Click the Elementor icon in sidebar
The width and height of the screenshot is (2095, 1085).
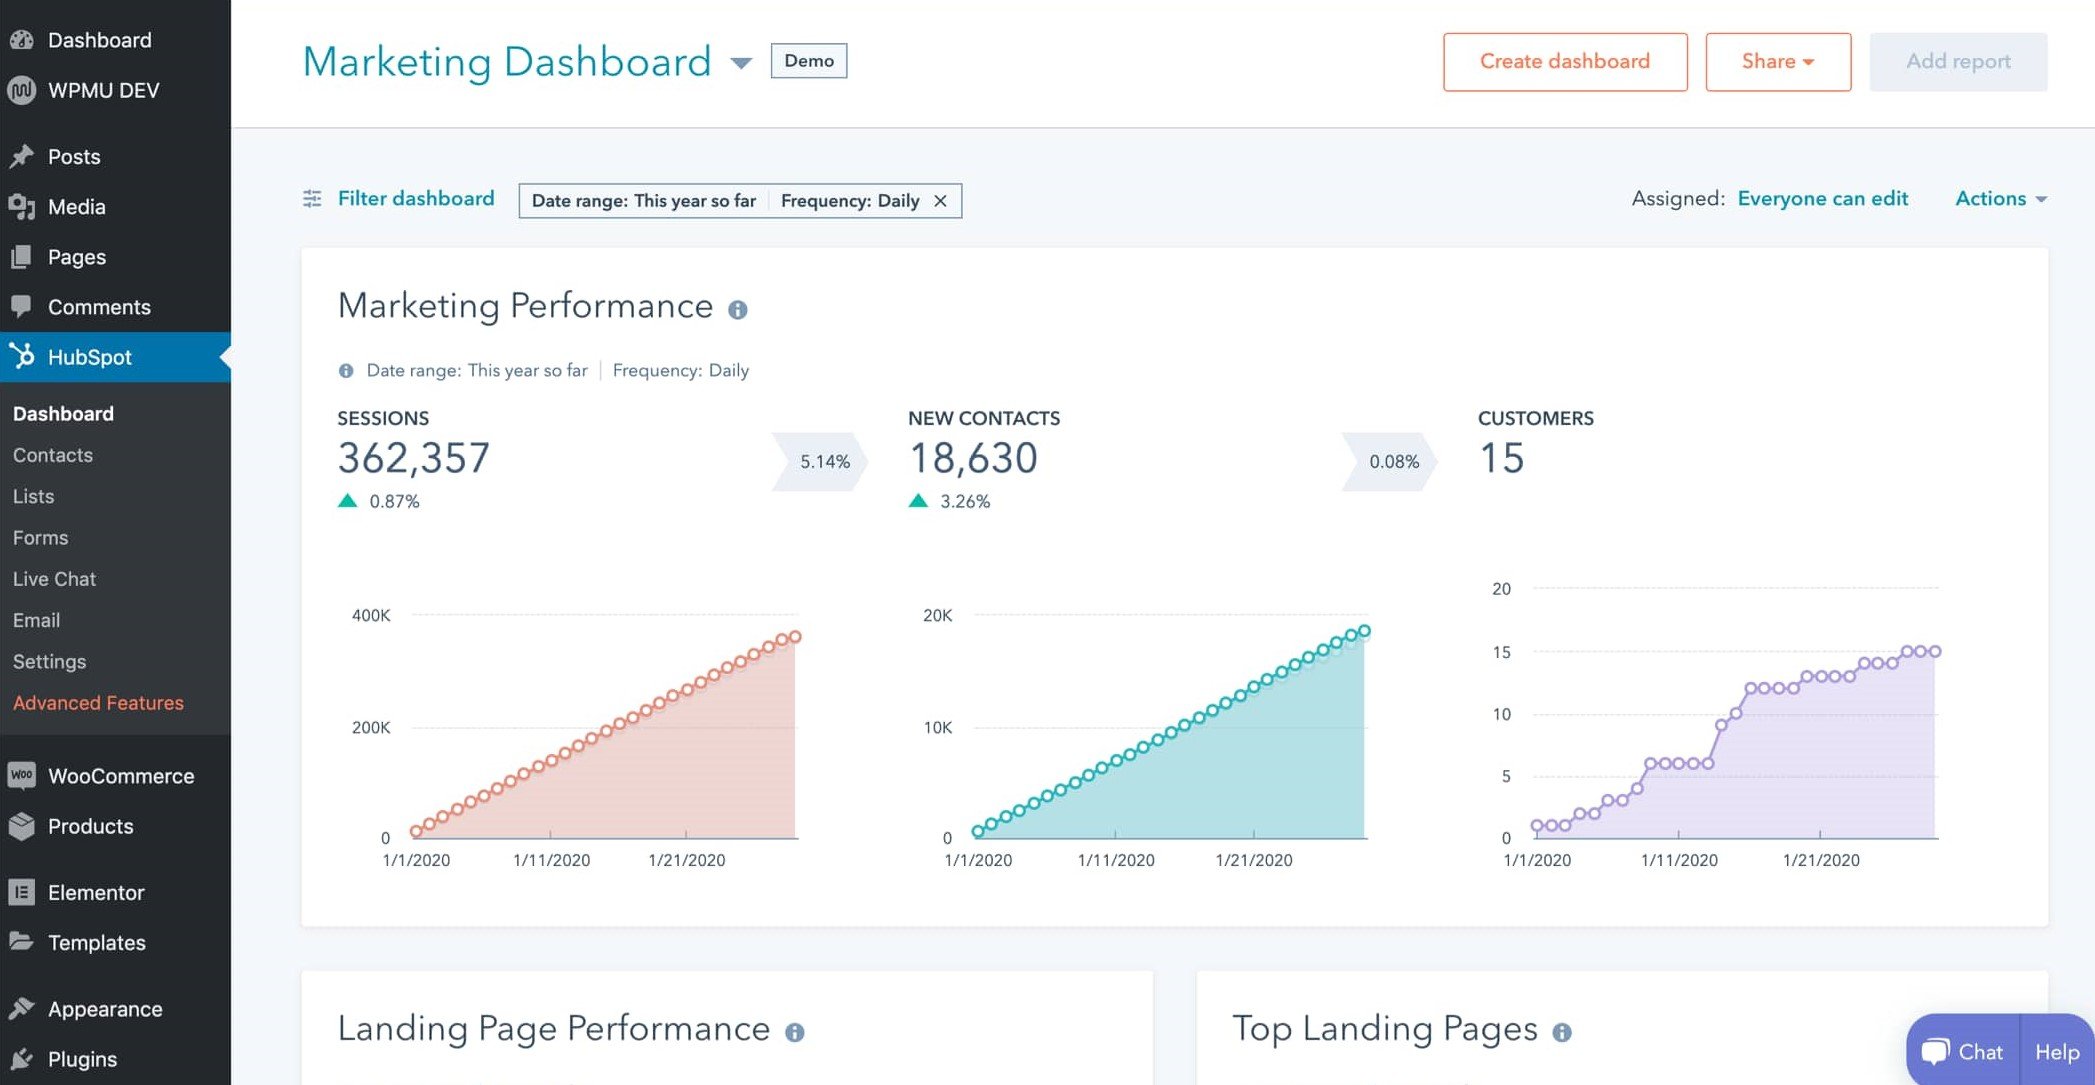coord(22,892)
